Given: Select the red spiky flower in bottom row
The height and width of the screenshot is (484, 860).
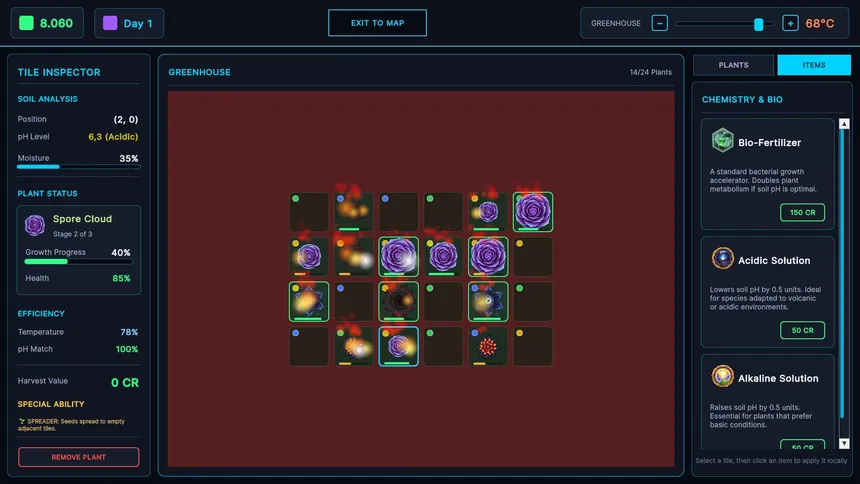Looking at the screenshot, I should point(488,346).
